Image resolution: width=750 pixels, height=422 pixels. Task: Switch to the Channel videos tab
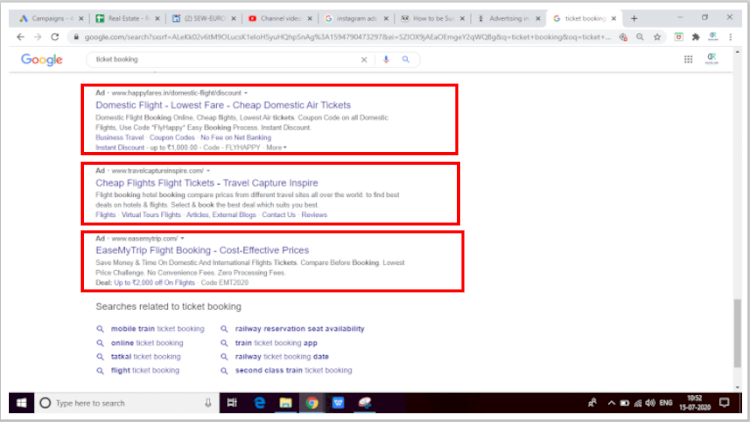[279, 18]
